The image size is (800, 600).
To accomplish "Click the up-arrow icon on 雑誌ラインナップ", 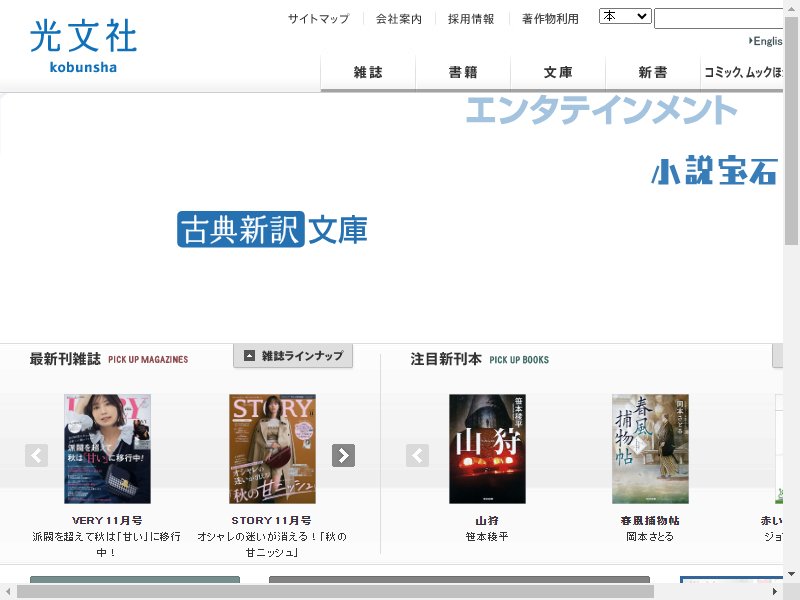I will 249,356.
